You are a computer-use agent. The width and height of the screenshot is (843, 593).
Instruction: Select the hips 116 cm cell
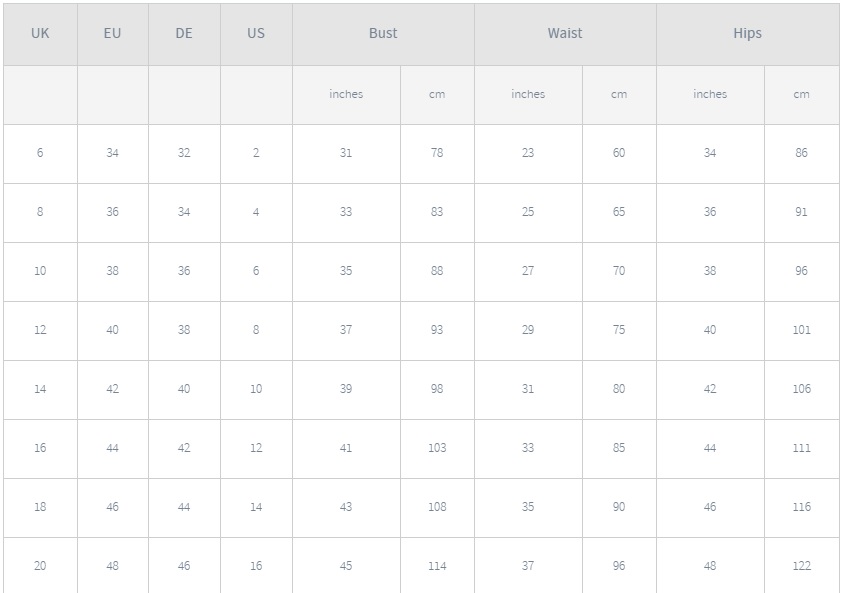point(802,508)
